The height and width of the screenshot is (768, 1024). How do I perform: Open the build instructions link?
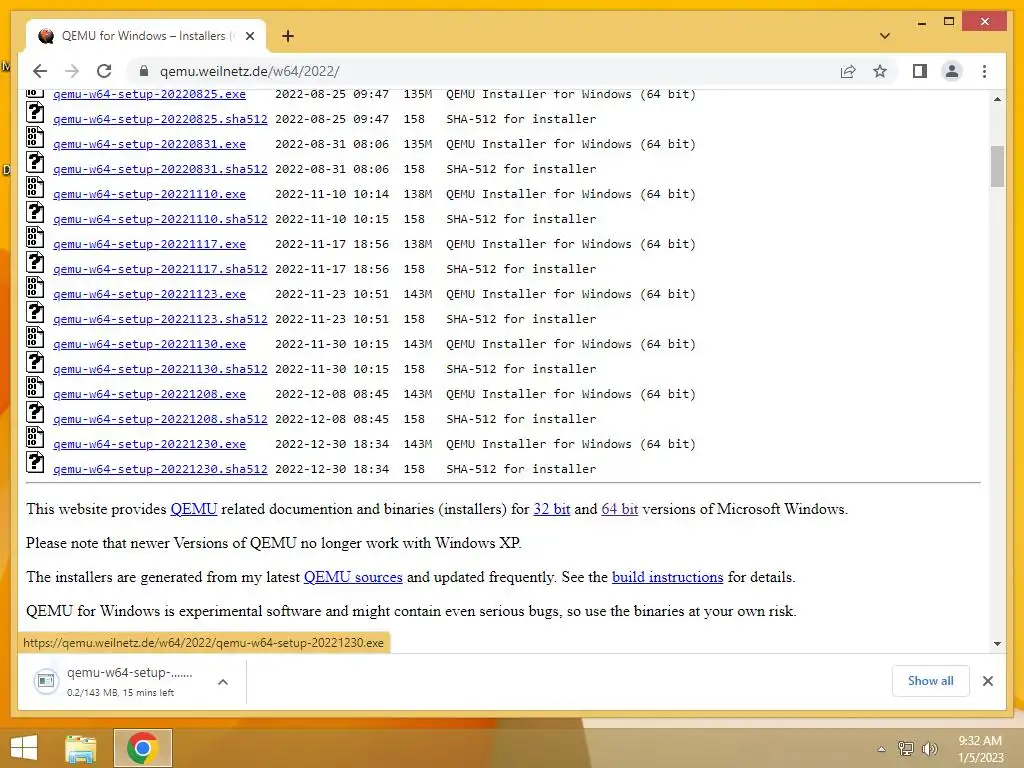pyautogui.click(x=667, y=577)
